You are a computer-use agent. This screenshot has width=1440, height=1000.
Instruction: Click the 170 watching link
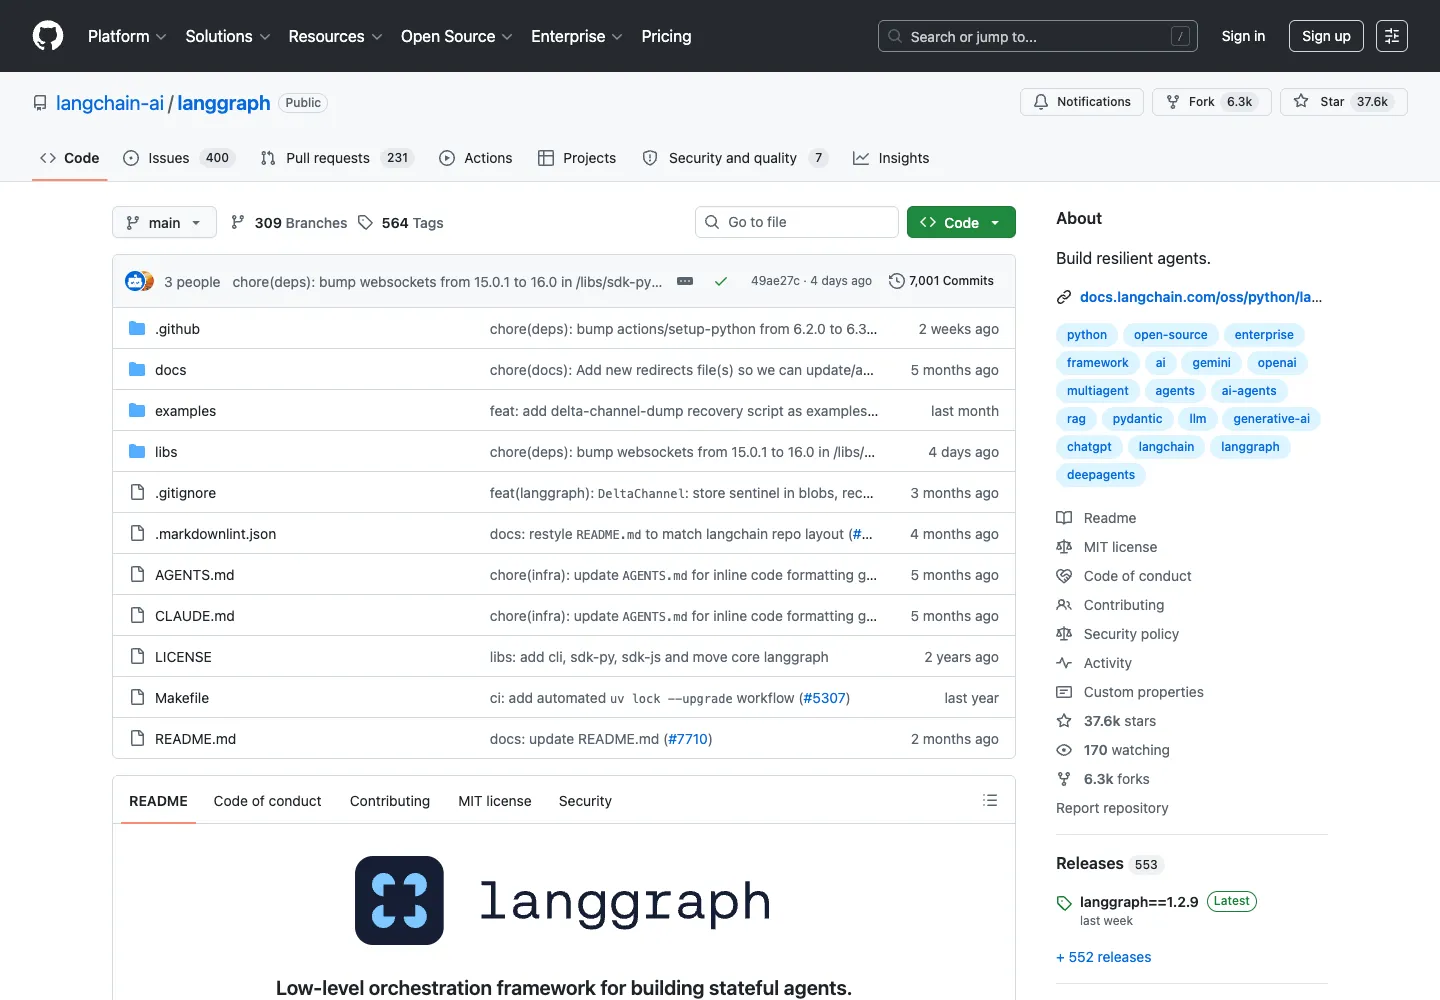pos(1113,750)
